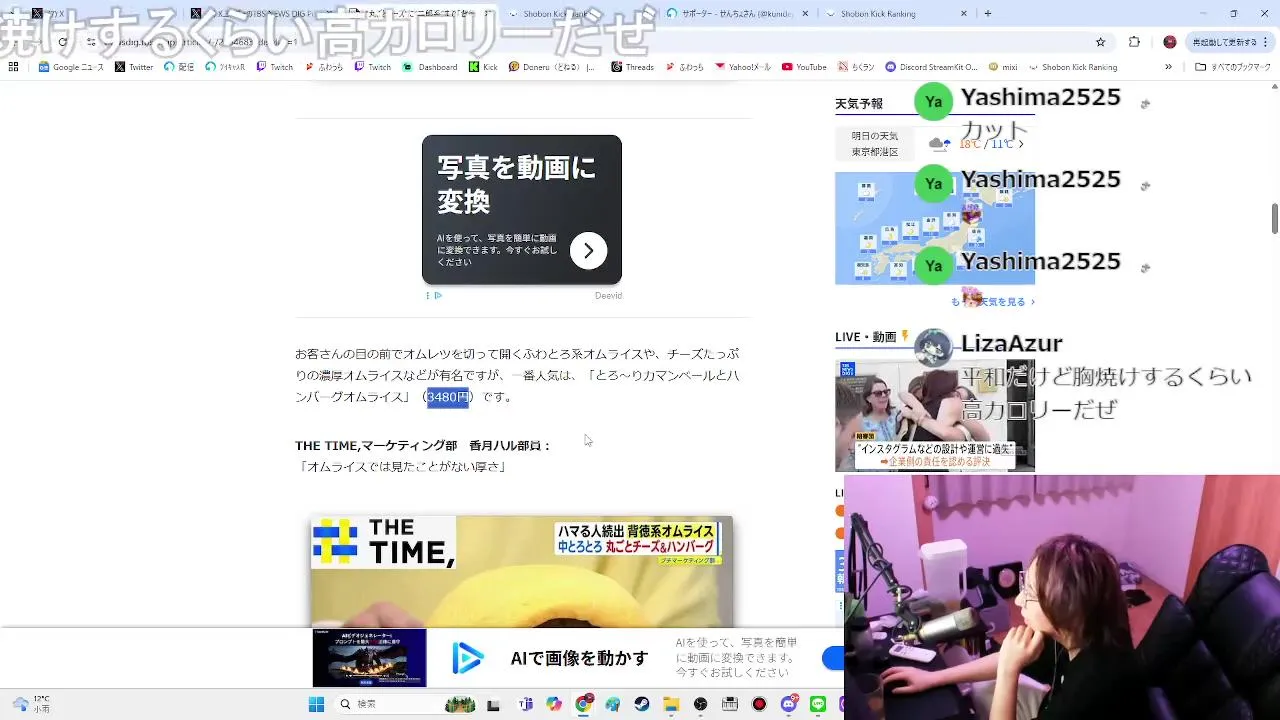Open the Twitter bookmark
This screenshot has width=1280, height=720.
134,67
